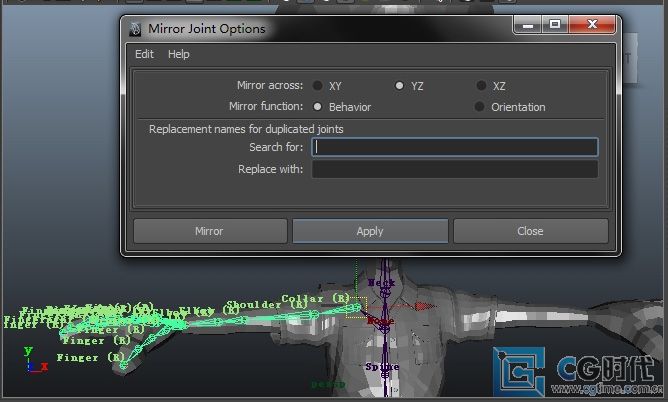Focus the Replace with text field
668x402 pixels.
pos(455,169)
